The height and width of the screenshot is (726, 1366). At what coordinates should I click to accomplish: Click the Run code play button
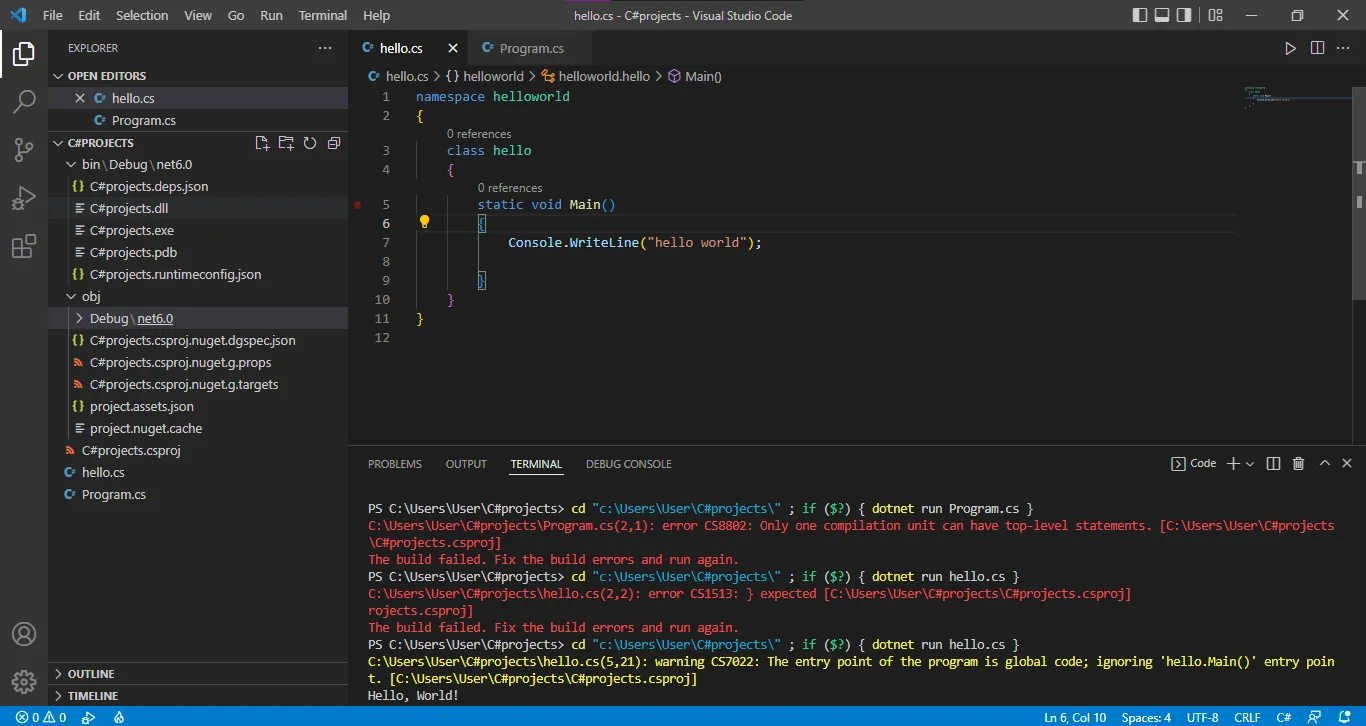pyautogui.click(x=1290, y=48)
